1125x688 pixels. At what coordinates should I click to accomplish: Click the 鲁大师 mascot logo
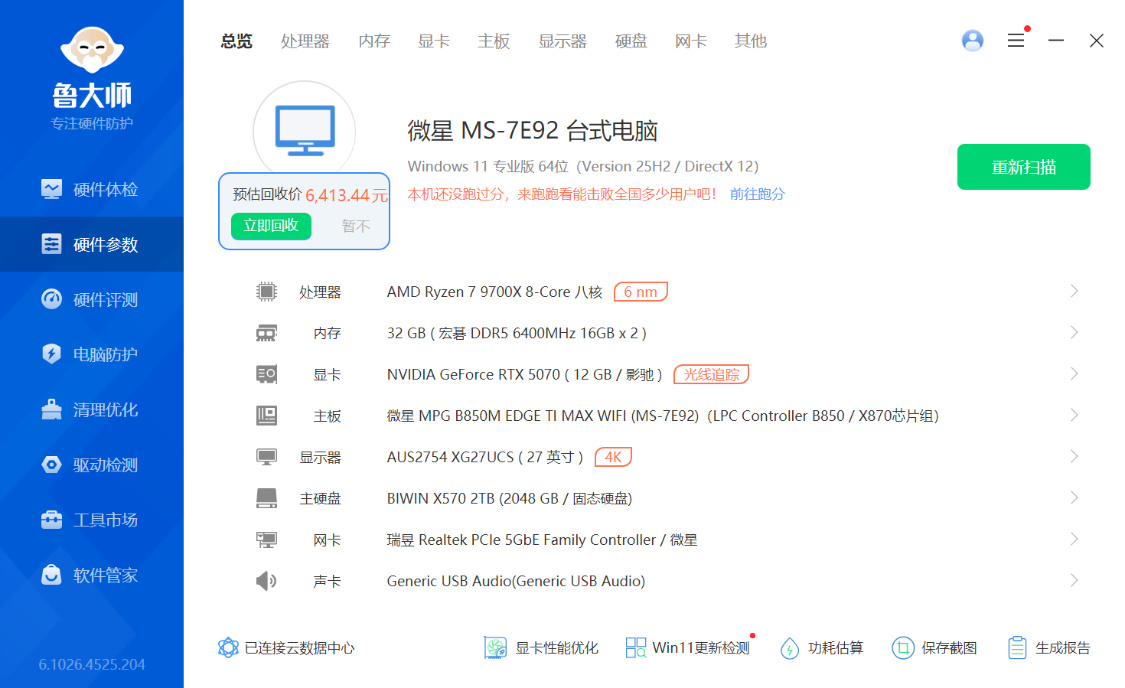pyautogui.click(x=92, y=50)
